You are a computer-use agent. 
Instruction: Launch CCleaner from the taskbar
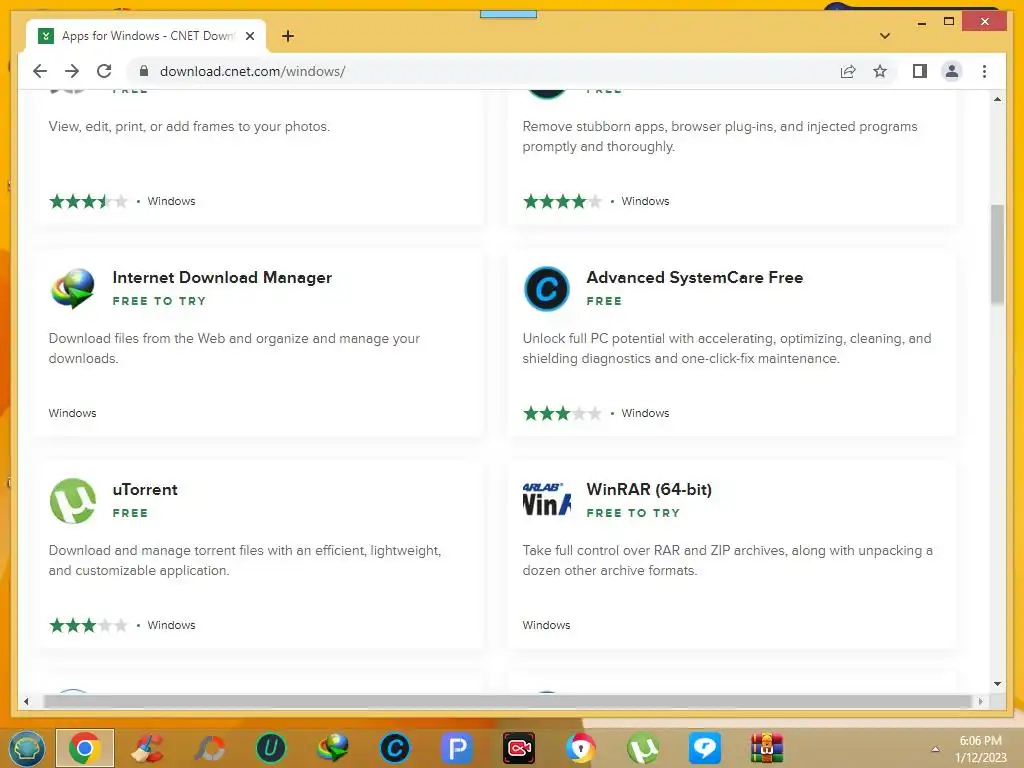148,748
